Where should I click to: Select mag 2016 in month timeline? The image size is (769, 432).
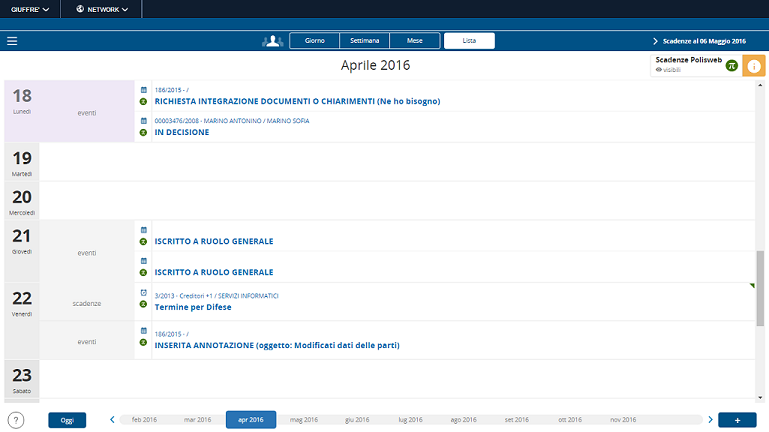[x=303, y=420]
